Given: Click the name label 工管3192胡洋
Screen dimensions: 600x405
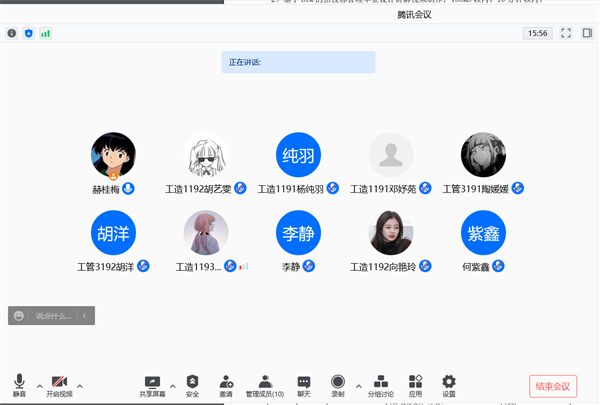Looking at the screenshot, I should coord(105,267).
